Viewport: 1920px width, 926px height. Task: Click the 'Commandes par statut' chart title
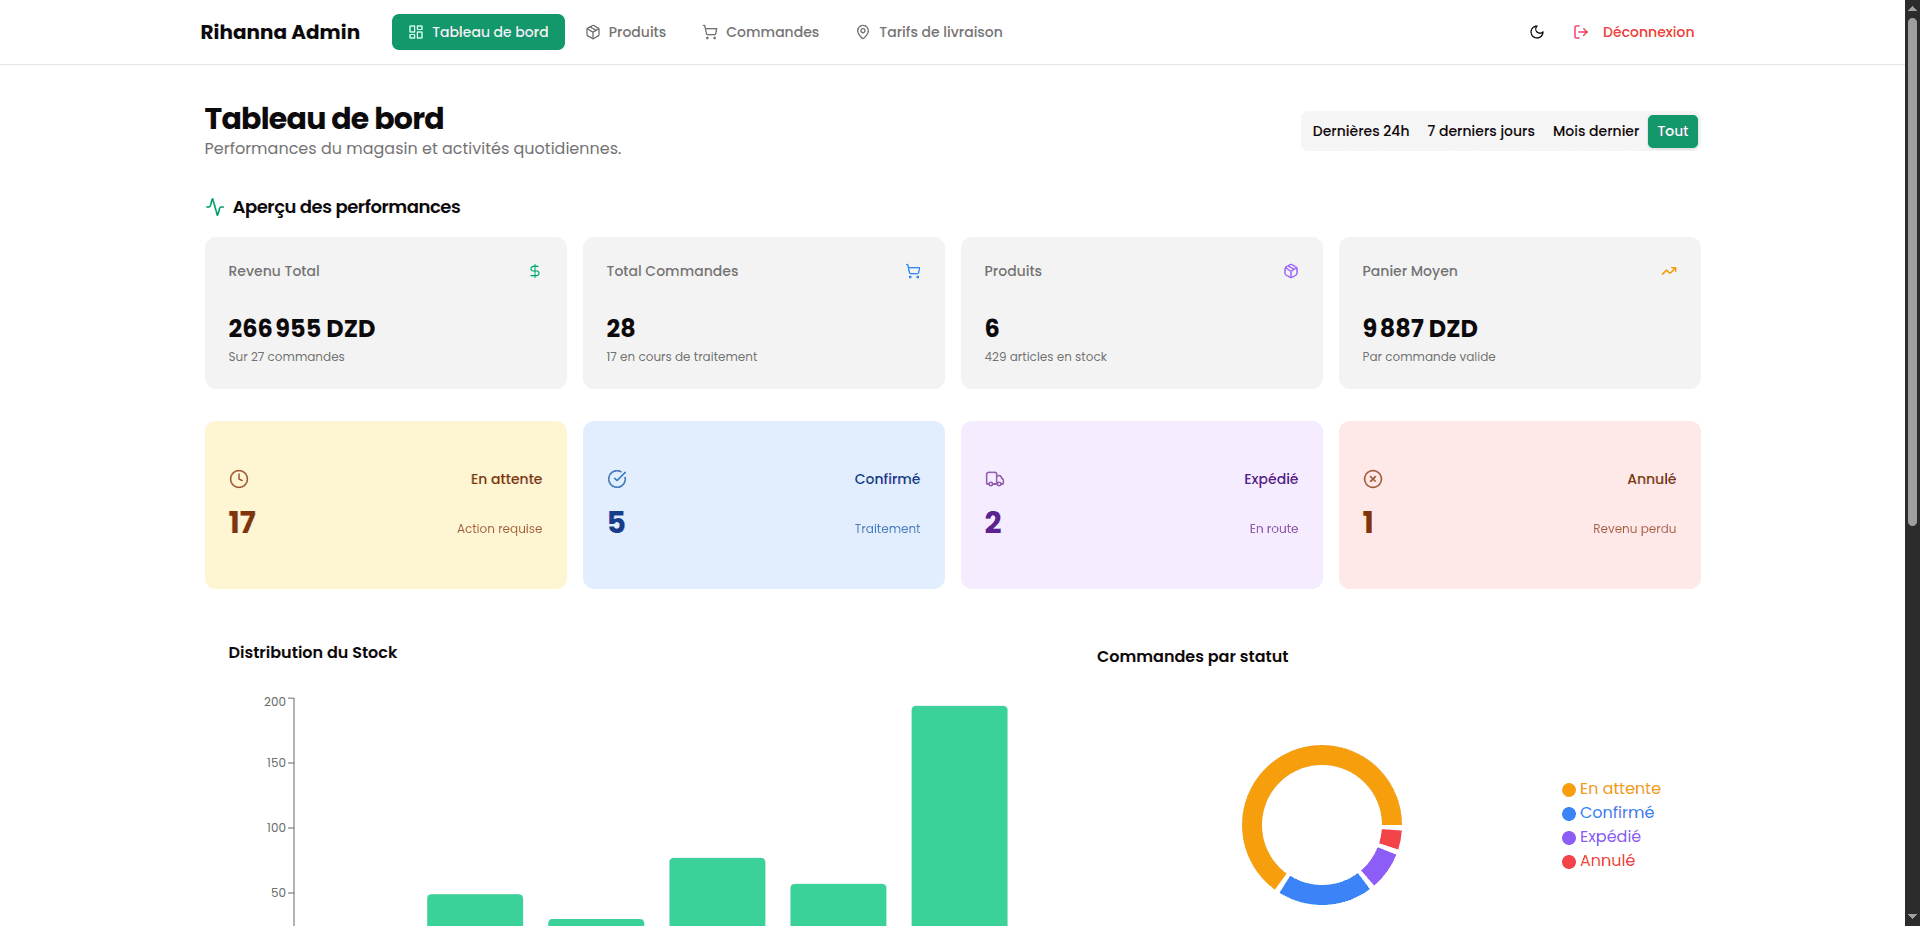(1192, 656)
